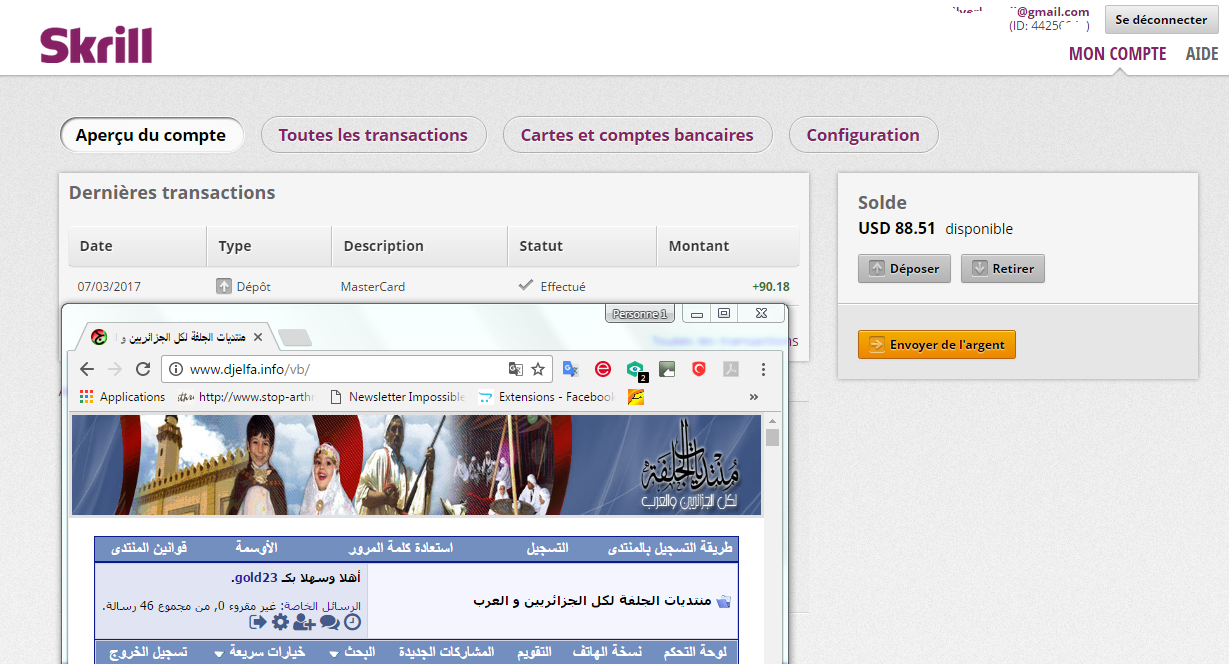Open the Extensions - Facebook bookmark

(546, 397)
